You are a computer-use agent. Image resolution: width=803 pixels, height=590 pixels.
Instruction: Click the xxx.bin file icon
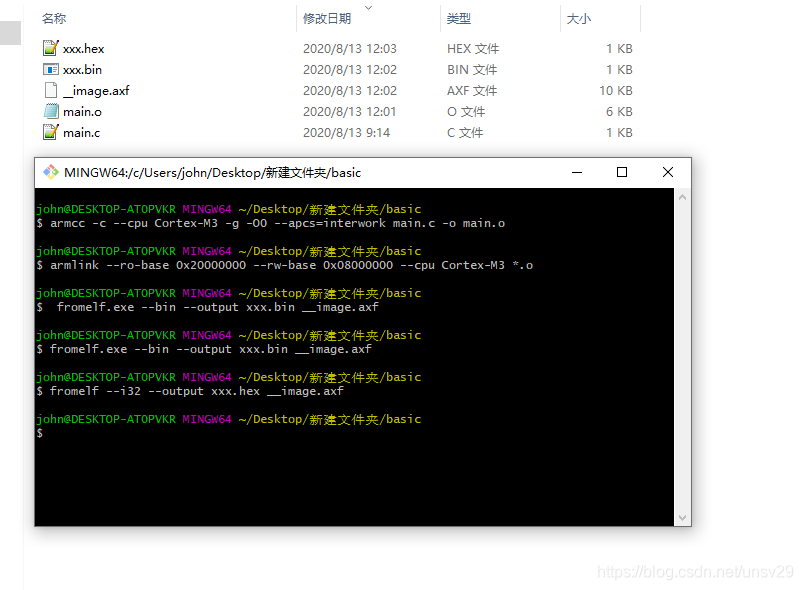[51, 69]
